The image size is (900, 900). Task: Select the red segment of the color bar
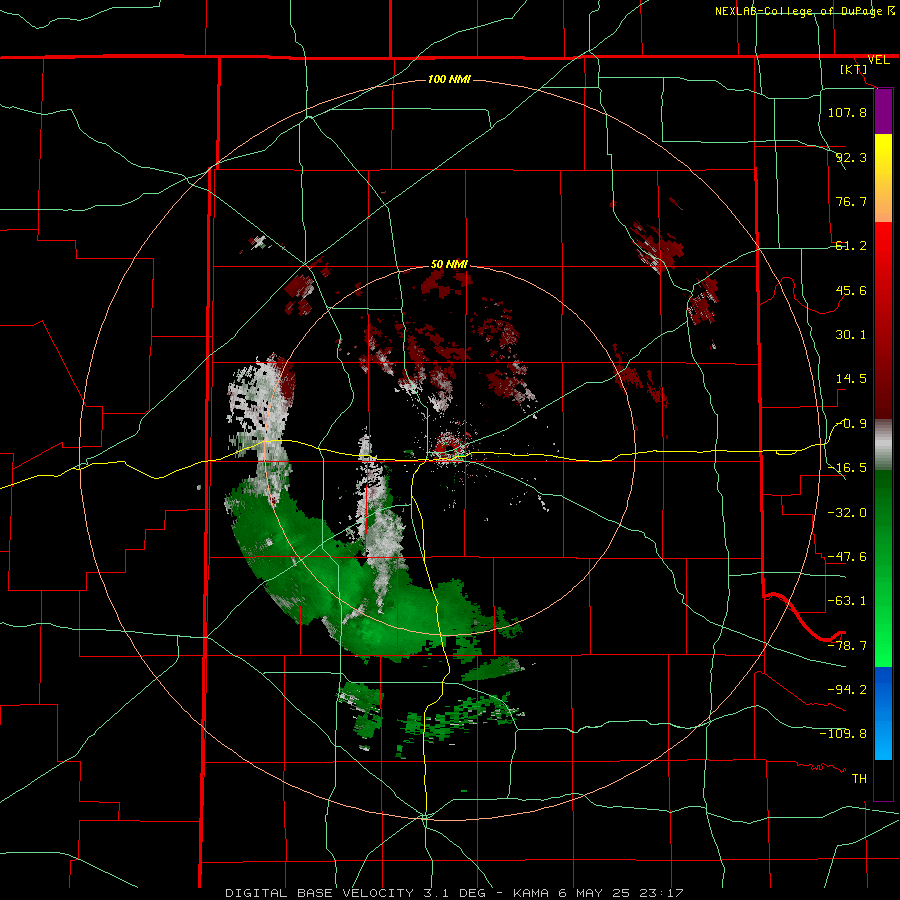click(883, 320)
